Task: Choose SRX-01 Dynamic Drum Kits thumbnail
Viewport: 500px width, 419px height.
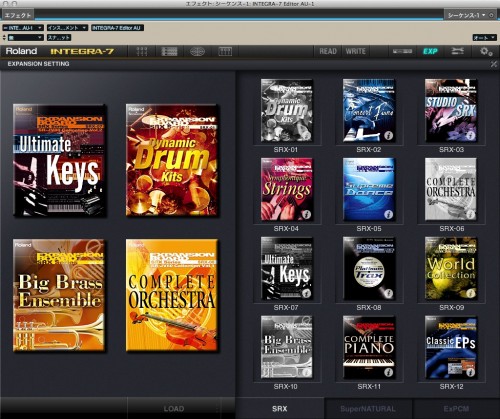Action: [x=287, y=110]
